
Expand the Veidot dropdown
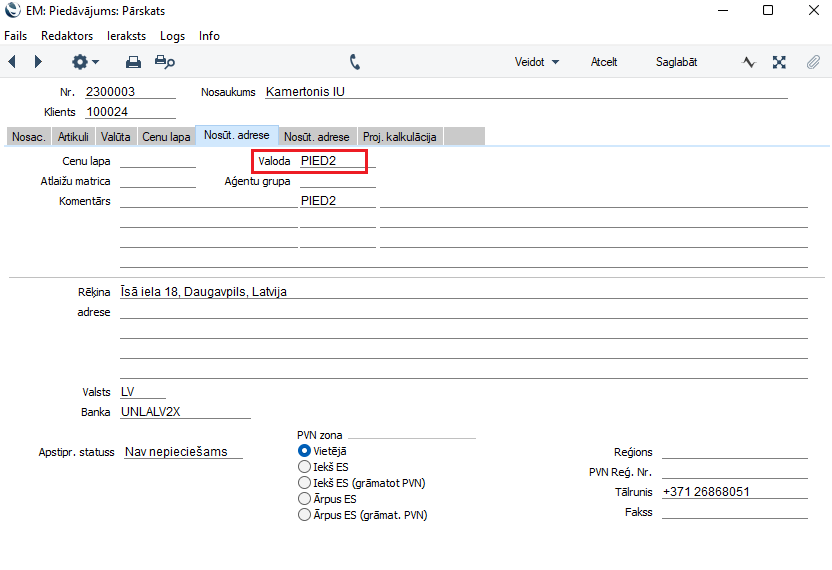[536, 62]
